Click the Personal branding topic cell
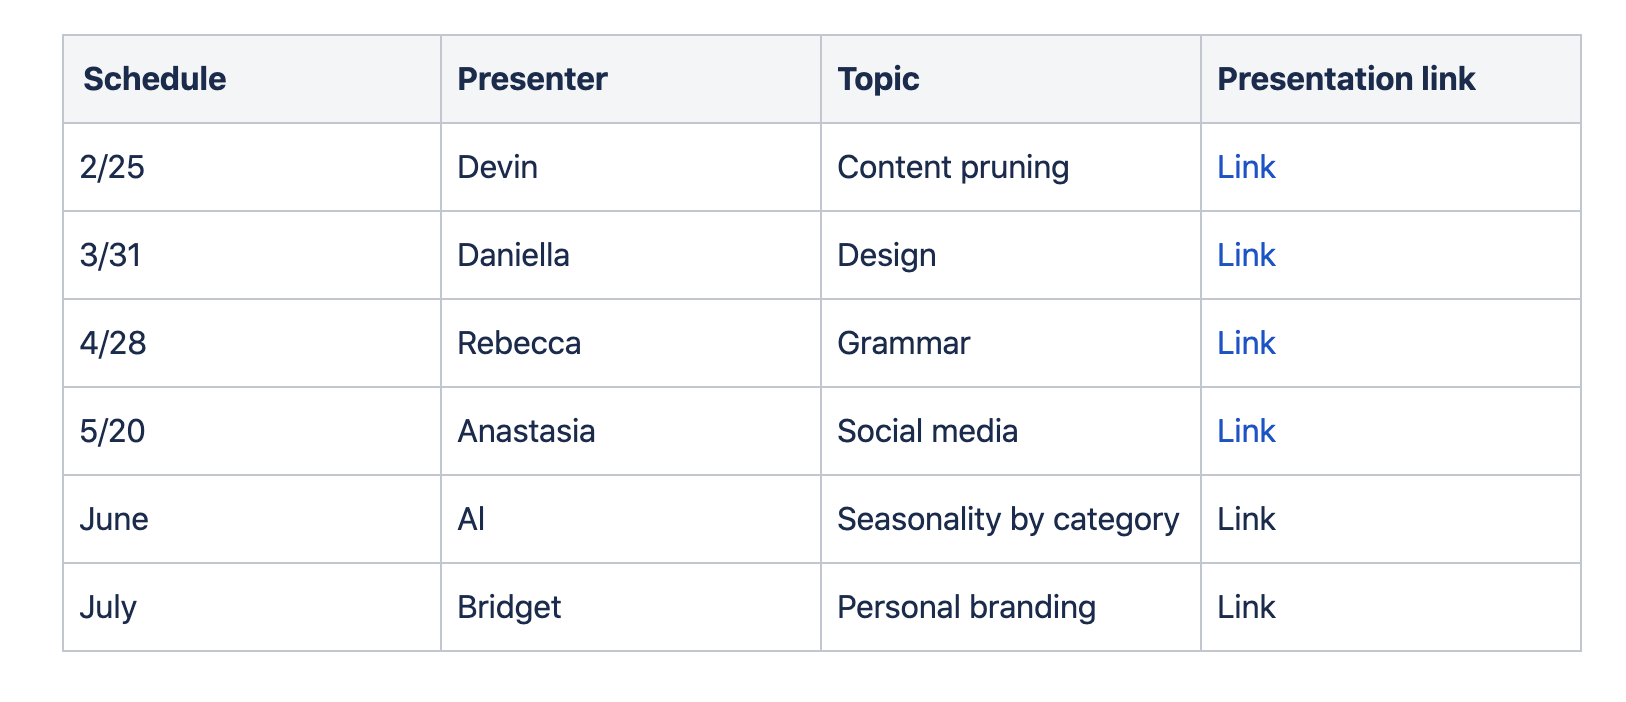The width and height of the screenshot is (1626, 702). [x=966, y=607]
